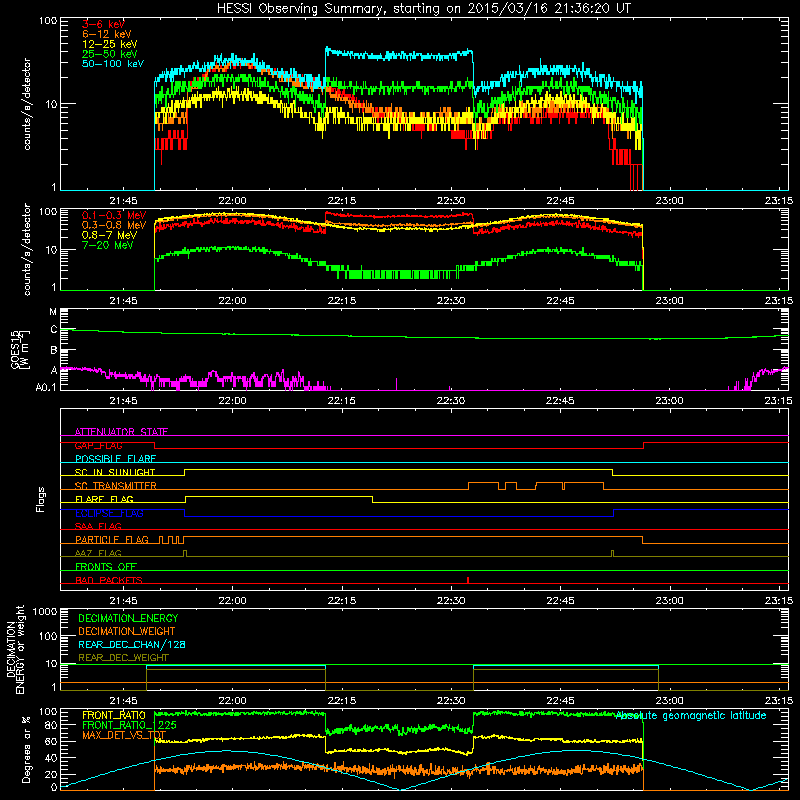Click the Absolute geomagnetic latitude label
The height and width of the screenshot is (800, 800).
point(691,715)
